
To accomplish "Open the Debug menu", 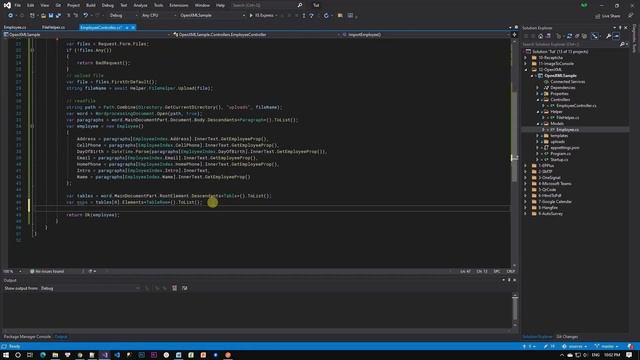I will [x=108, y=5].
